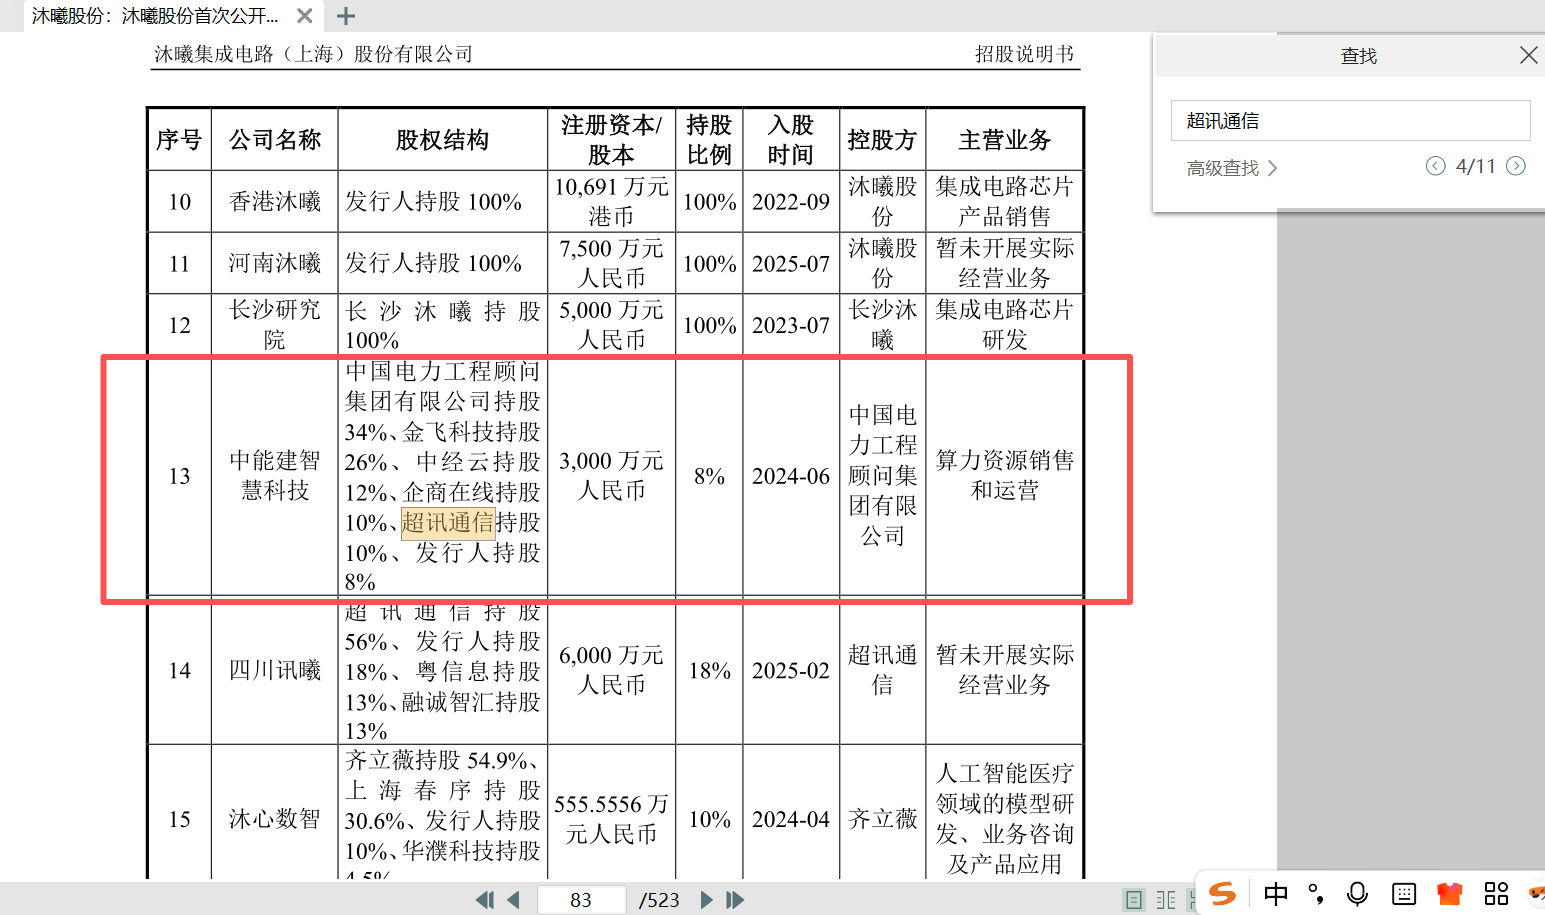Screen dimensions: 1545x915
Task: Click 齐立薇 controlling party cell
Action: click(882, 819)
